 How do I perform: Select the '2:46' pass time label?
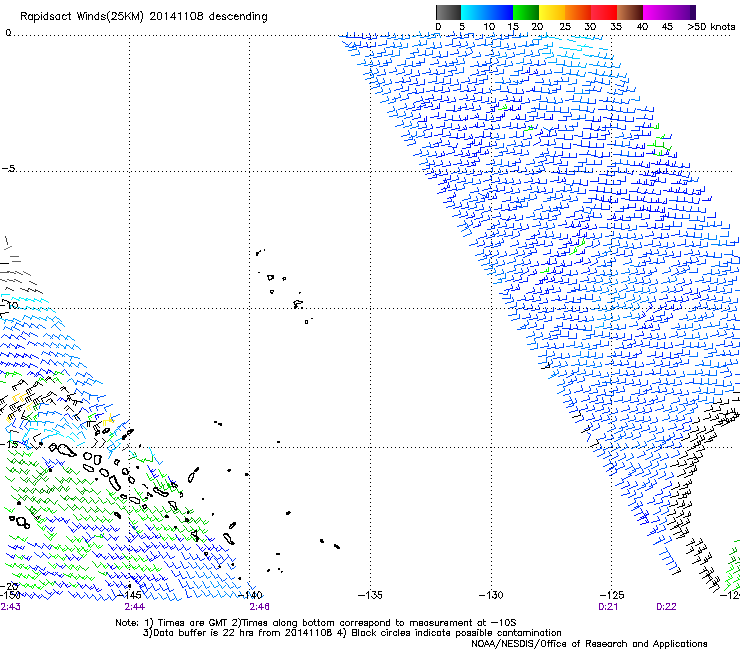point(260,607)
